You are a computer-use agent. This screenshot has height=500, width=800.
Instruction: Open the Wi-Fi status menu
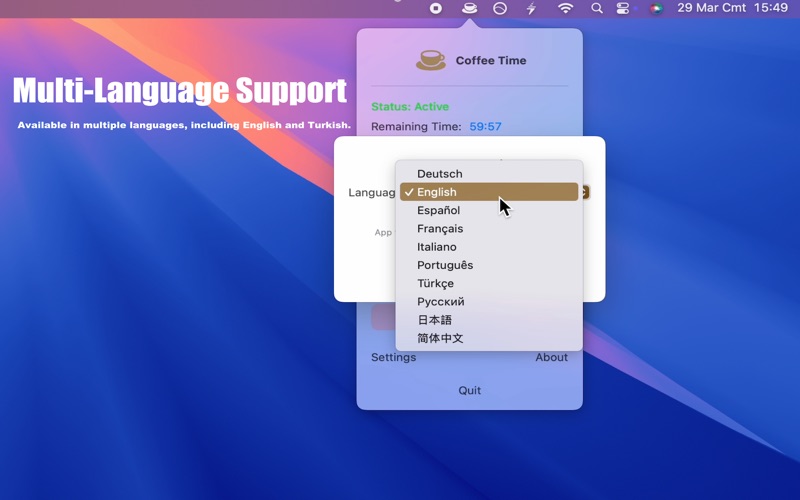(565, 8)
